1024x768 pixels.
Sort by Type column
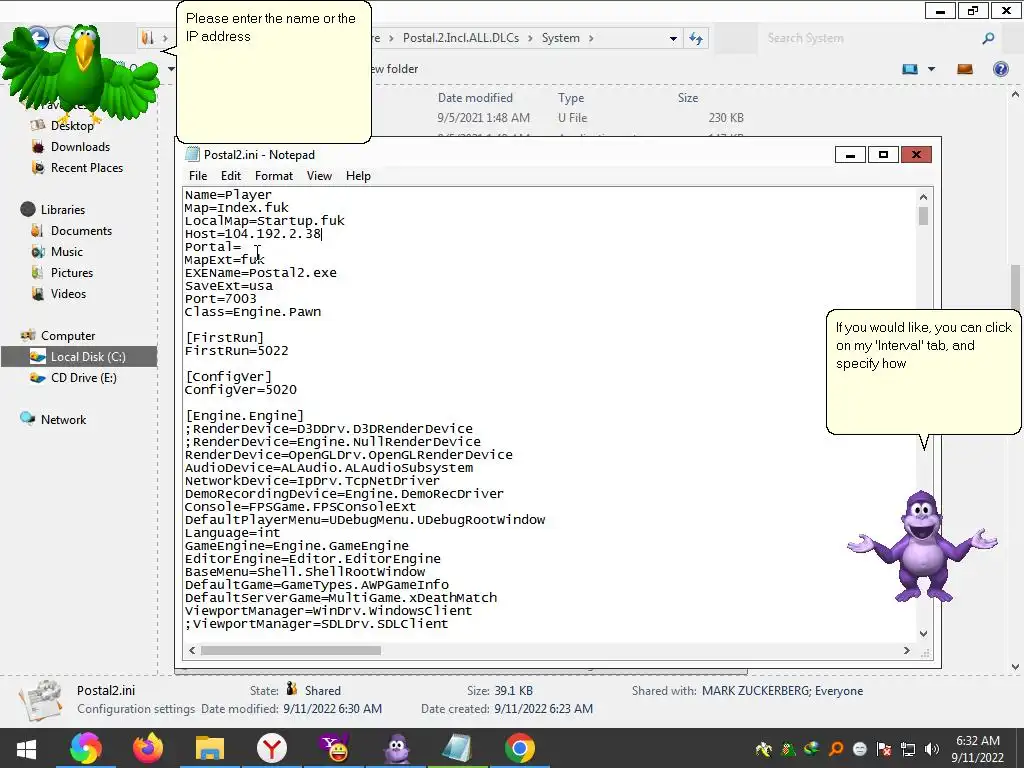pos(571,98)
